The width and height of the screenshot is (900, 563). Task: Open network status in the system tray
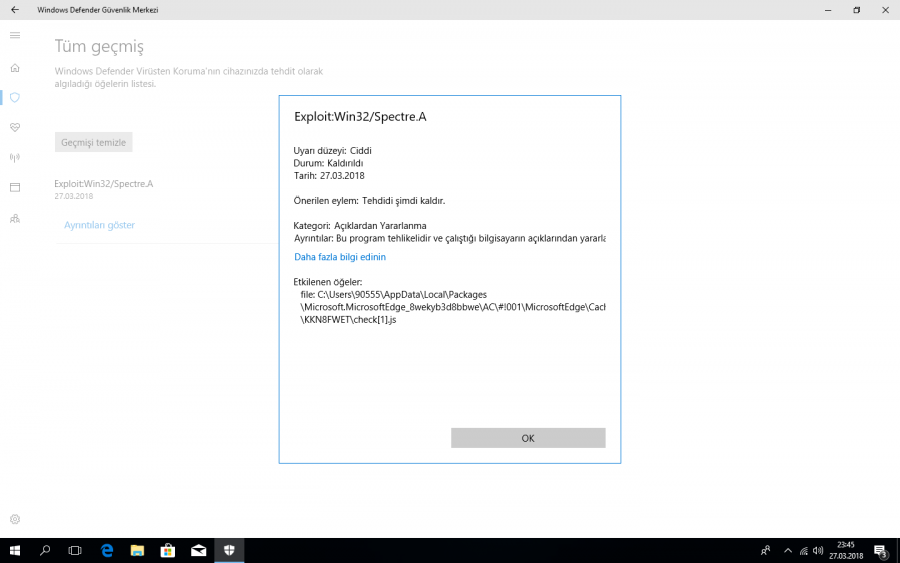804,551
